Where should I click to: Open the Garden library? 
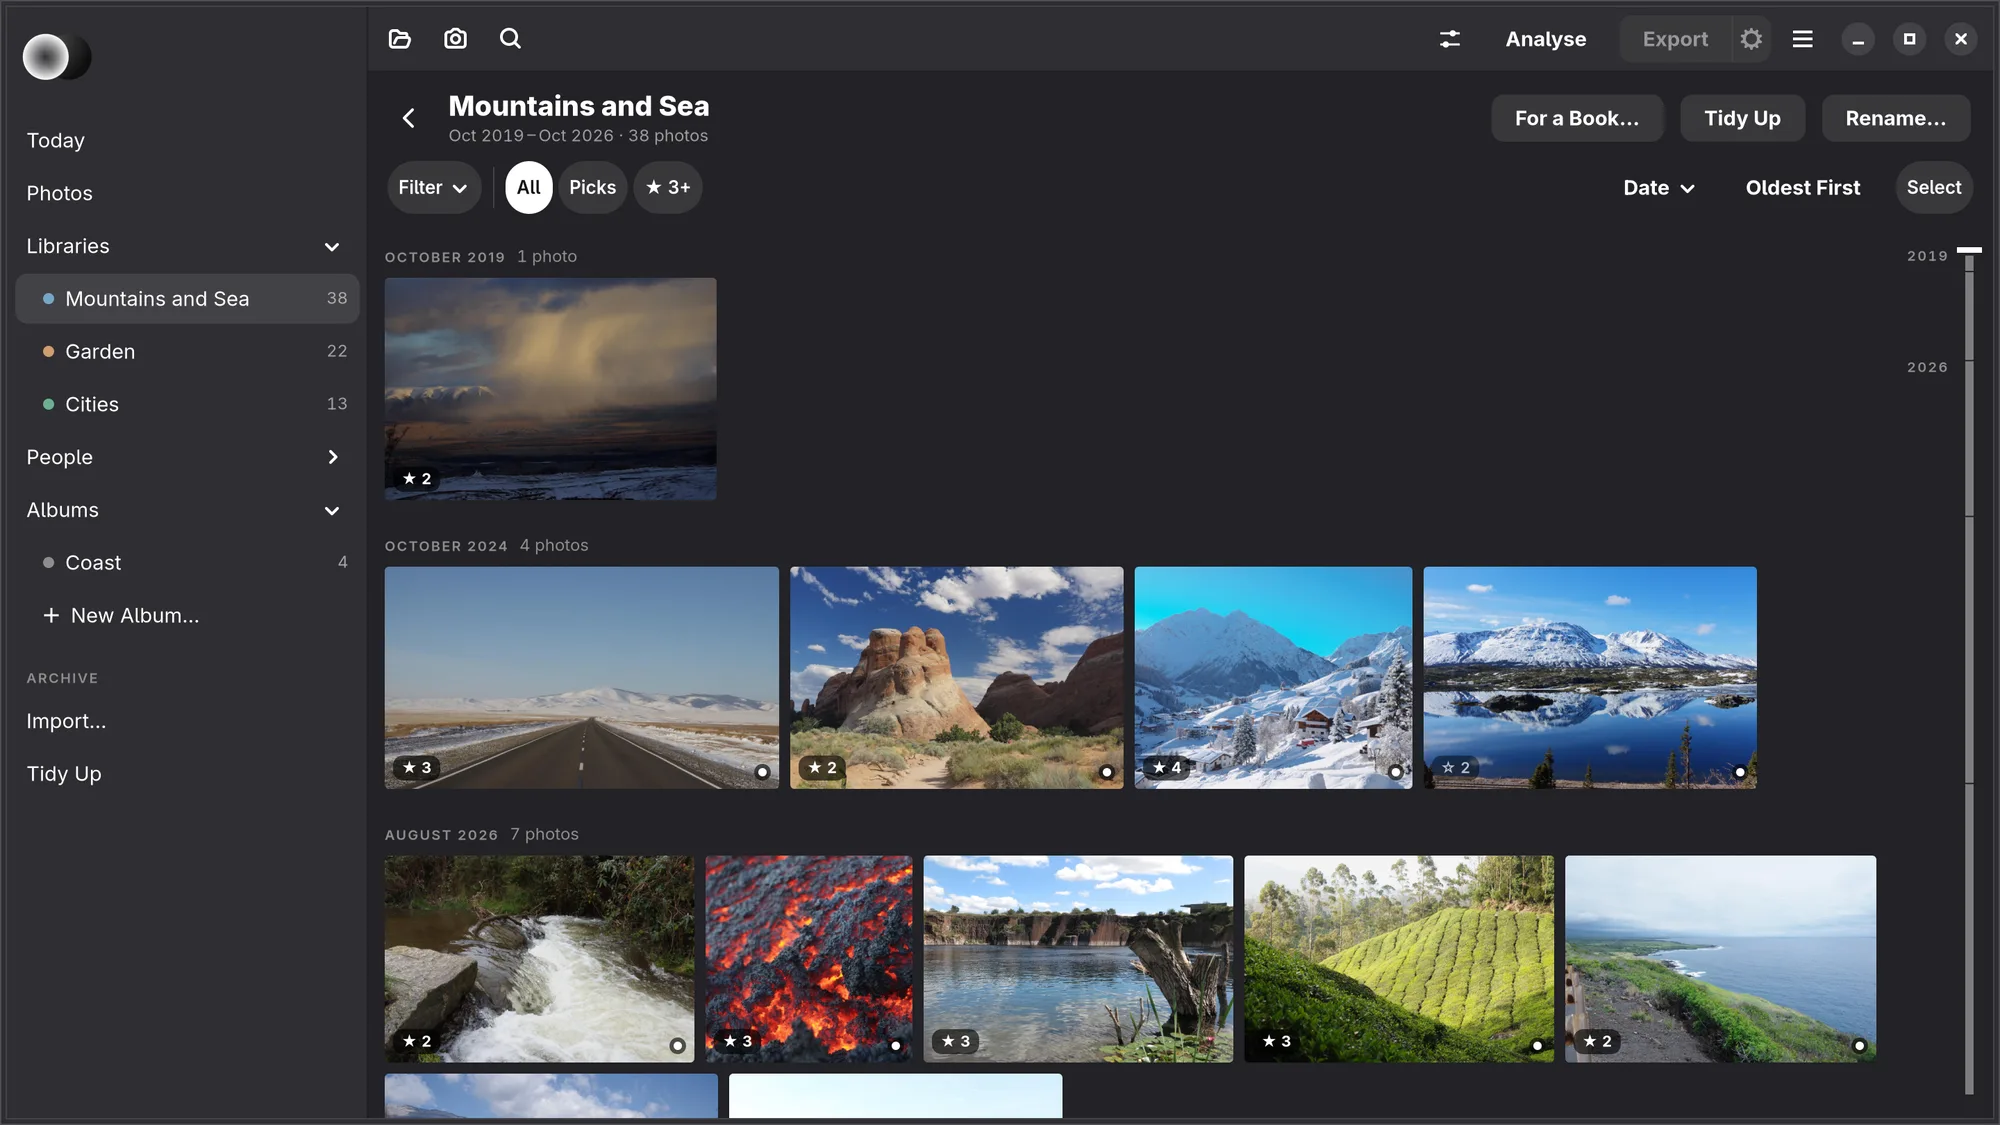(x=187, y=351)
